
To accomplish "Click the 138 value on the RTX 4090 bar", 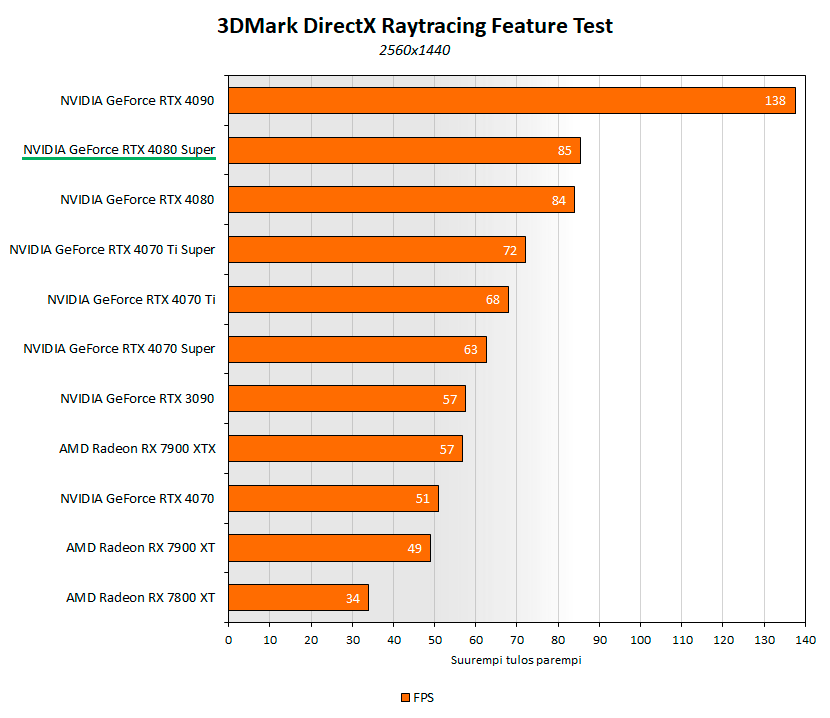I will (775, 101).
